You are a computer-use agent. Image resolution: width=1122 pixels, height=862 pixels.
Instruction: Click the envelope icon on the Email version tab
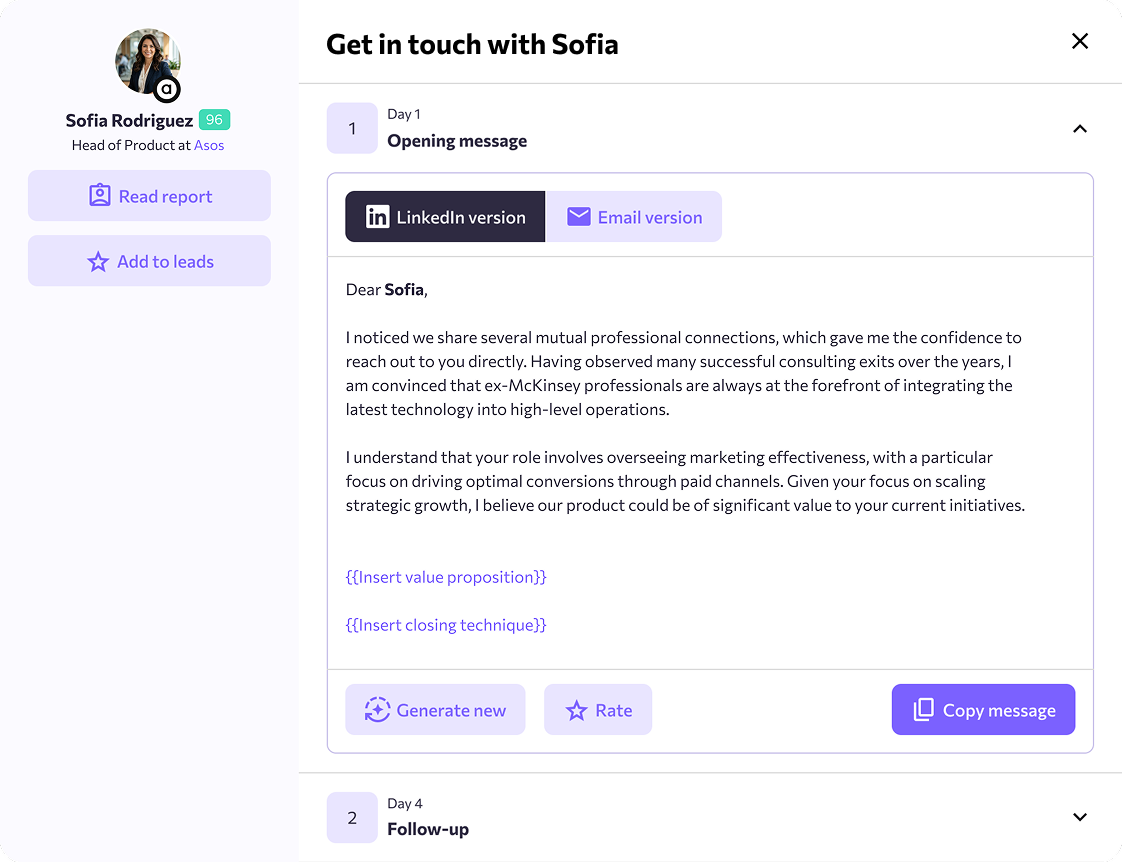[580, 216]
